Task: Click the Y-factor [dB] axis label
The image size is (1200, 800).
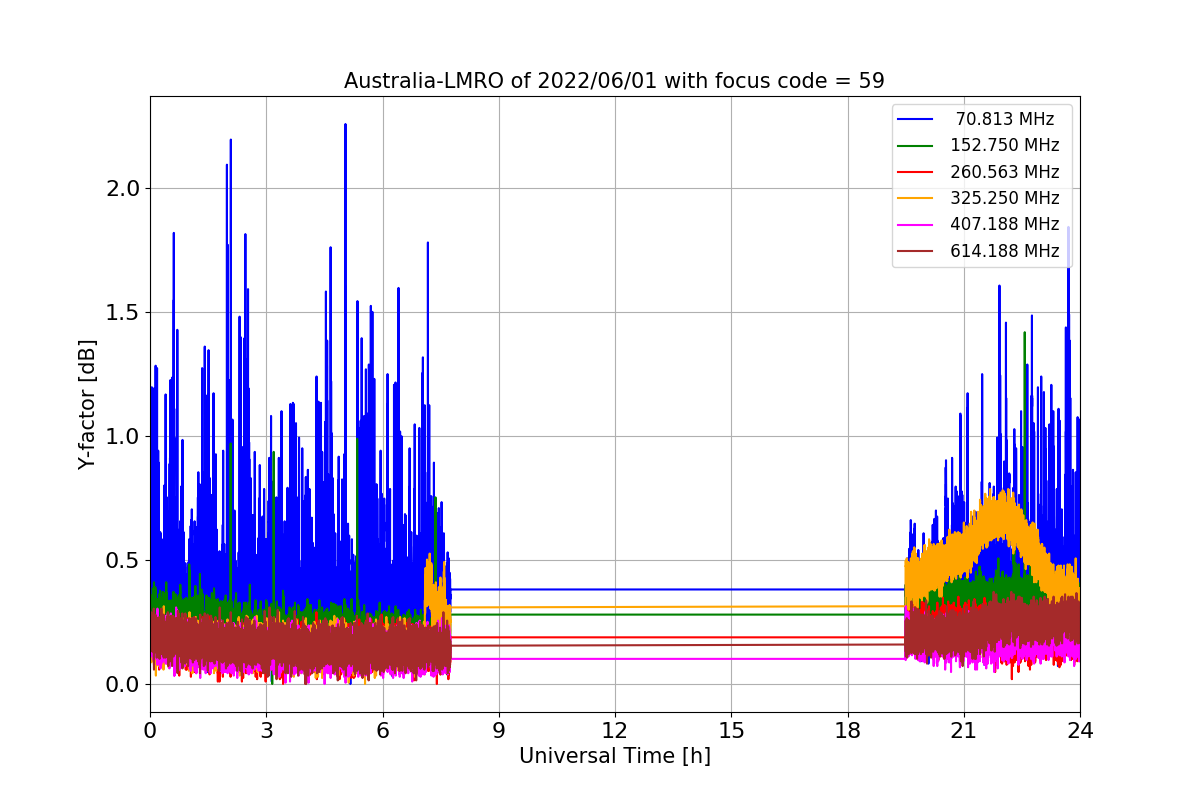Action: pyautogui.click(x=88, y=404)
